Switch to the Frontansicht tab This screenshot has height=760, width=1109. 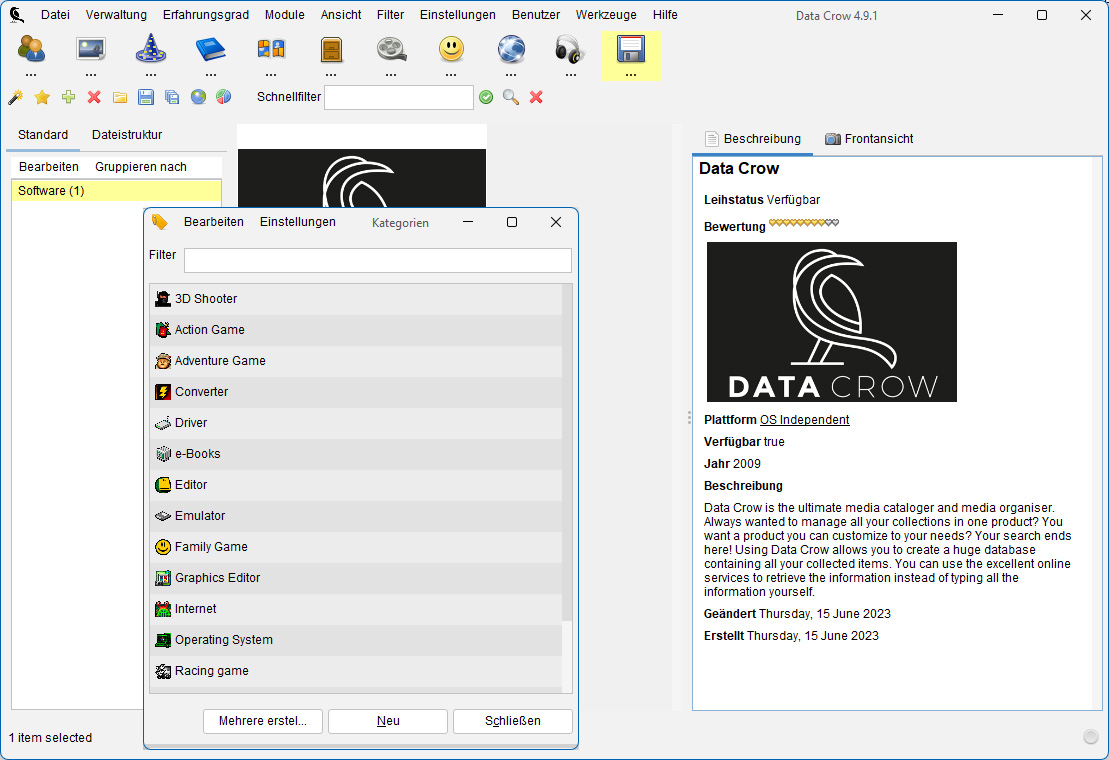point(870,139)
